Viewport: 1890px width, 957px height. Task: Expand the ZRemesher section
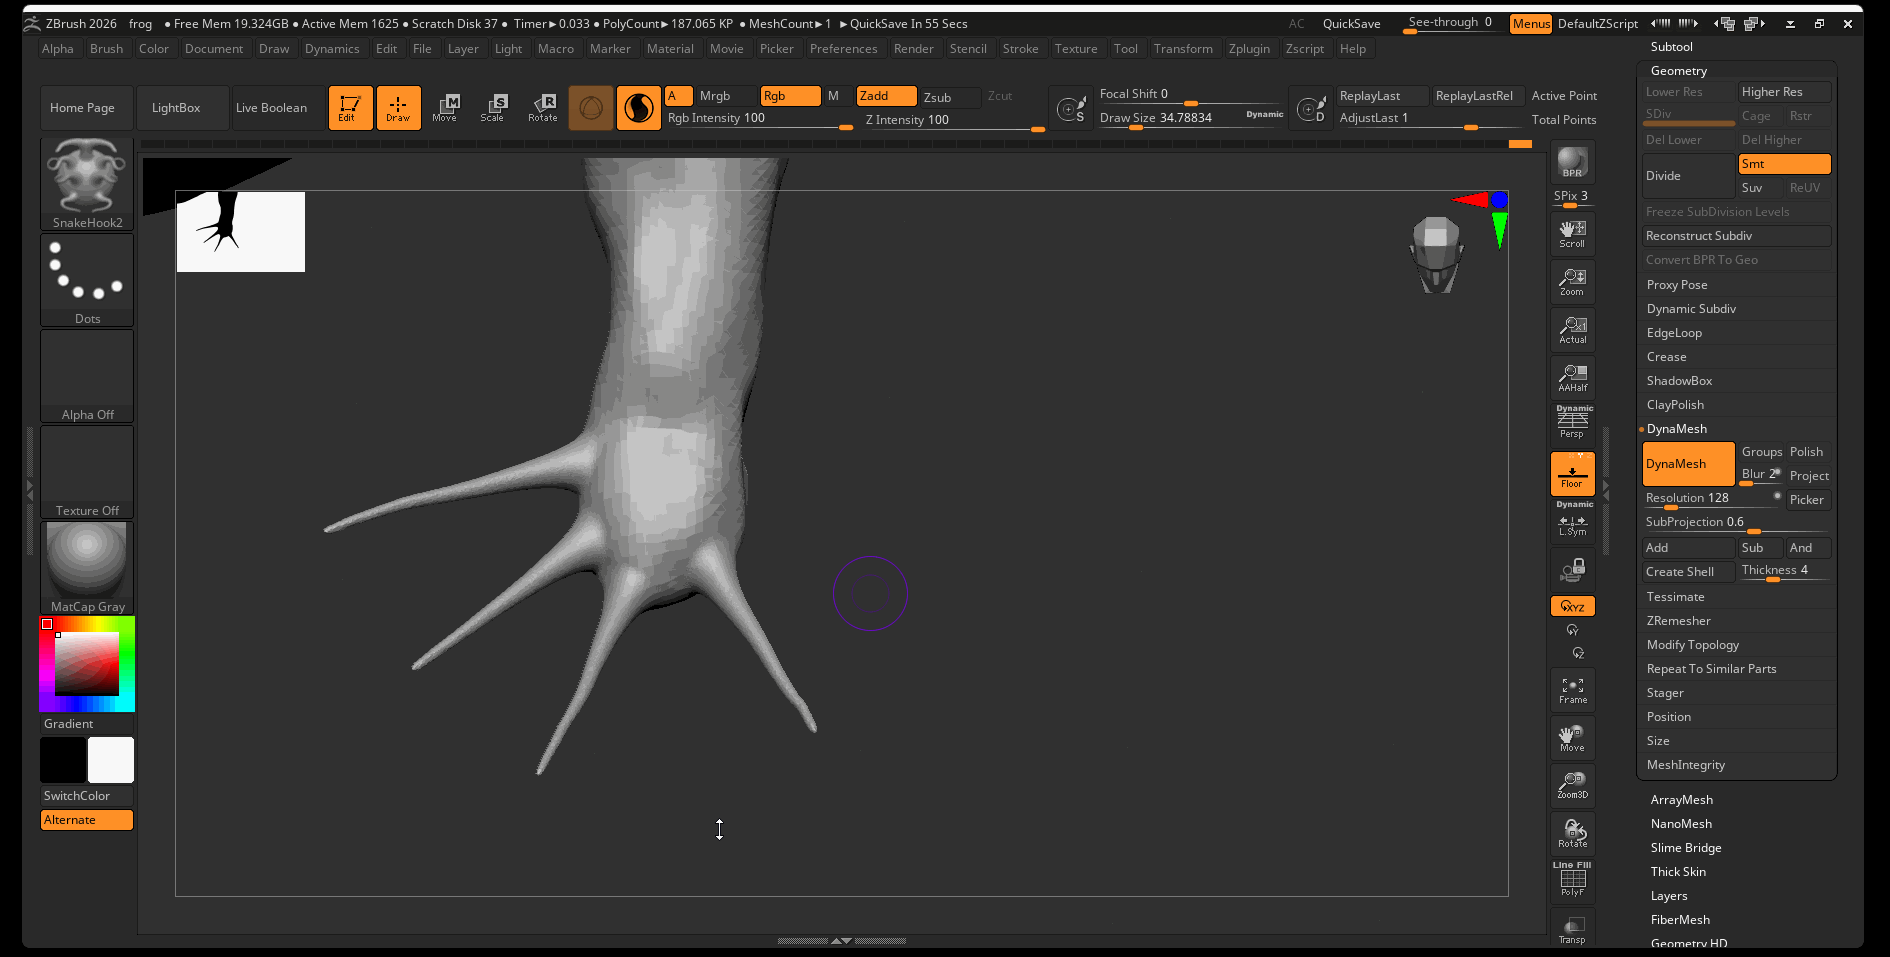tap(1678, 621)
